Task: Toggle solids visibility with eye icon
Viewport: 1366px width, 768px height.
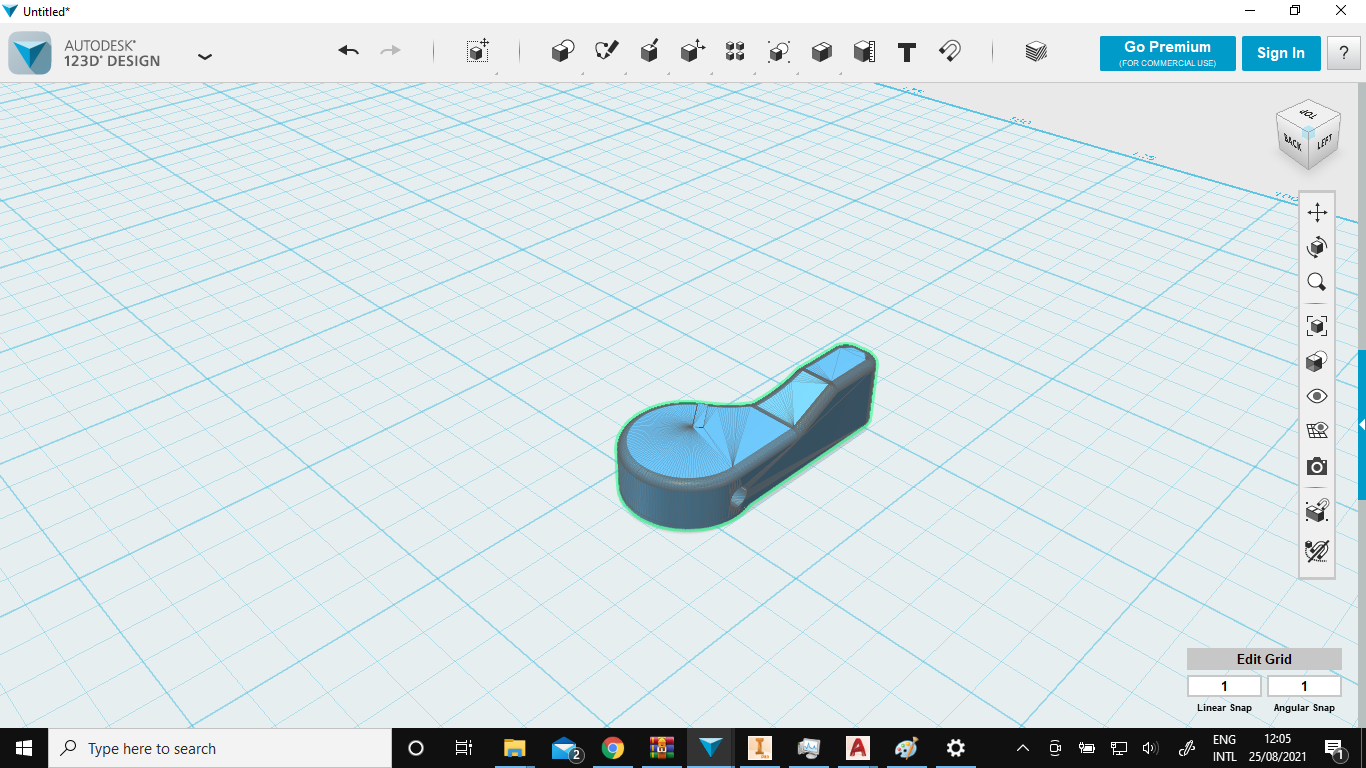Action: (x=1317, y=396)
